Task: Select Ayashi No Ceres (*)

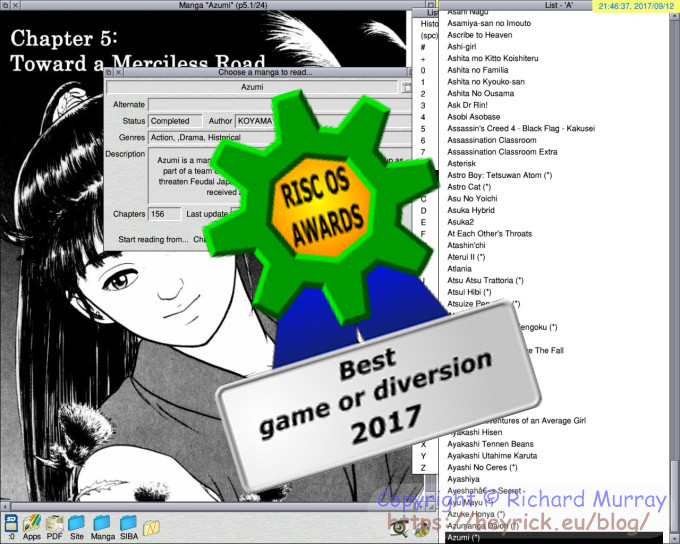Action: point(482,468)
